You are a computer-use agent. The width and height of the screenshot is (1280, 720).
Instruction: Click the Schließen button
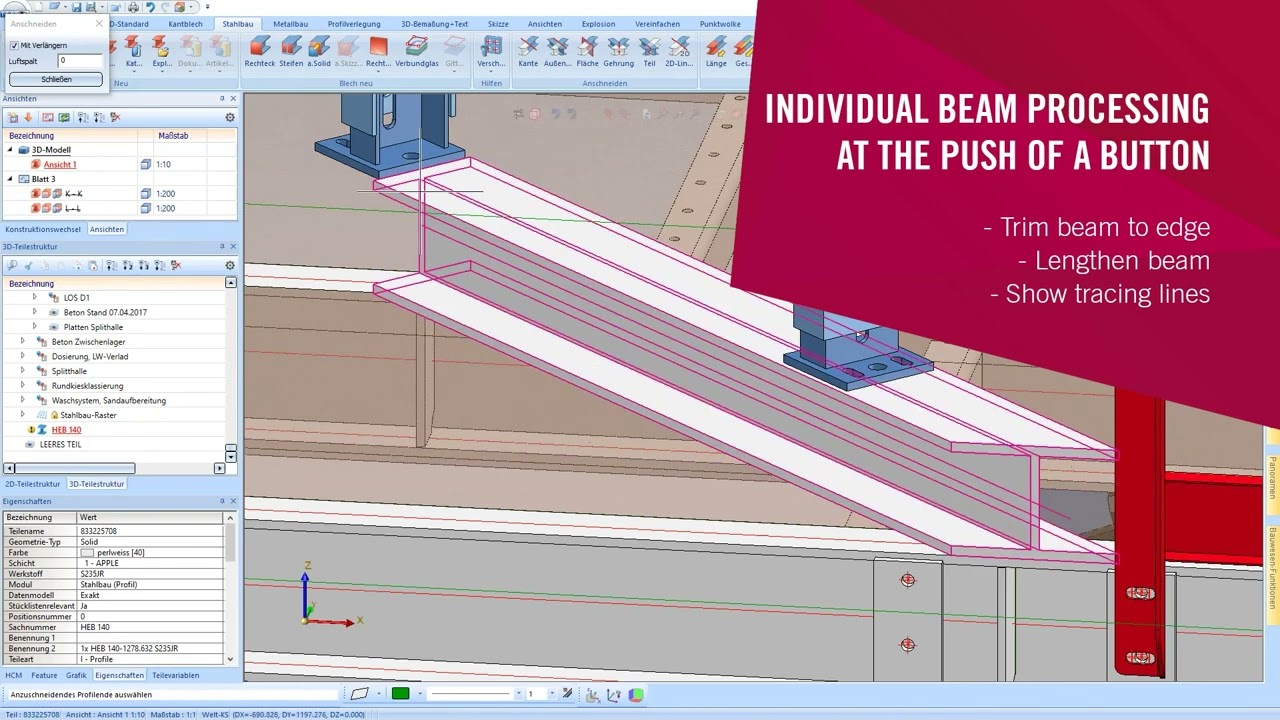tap(56, 79)
